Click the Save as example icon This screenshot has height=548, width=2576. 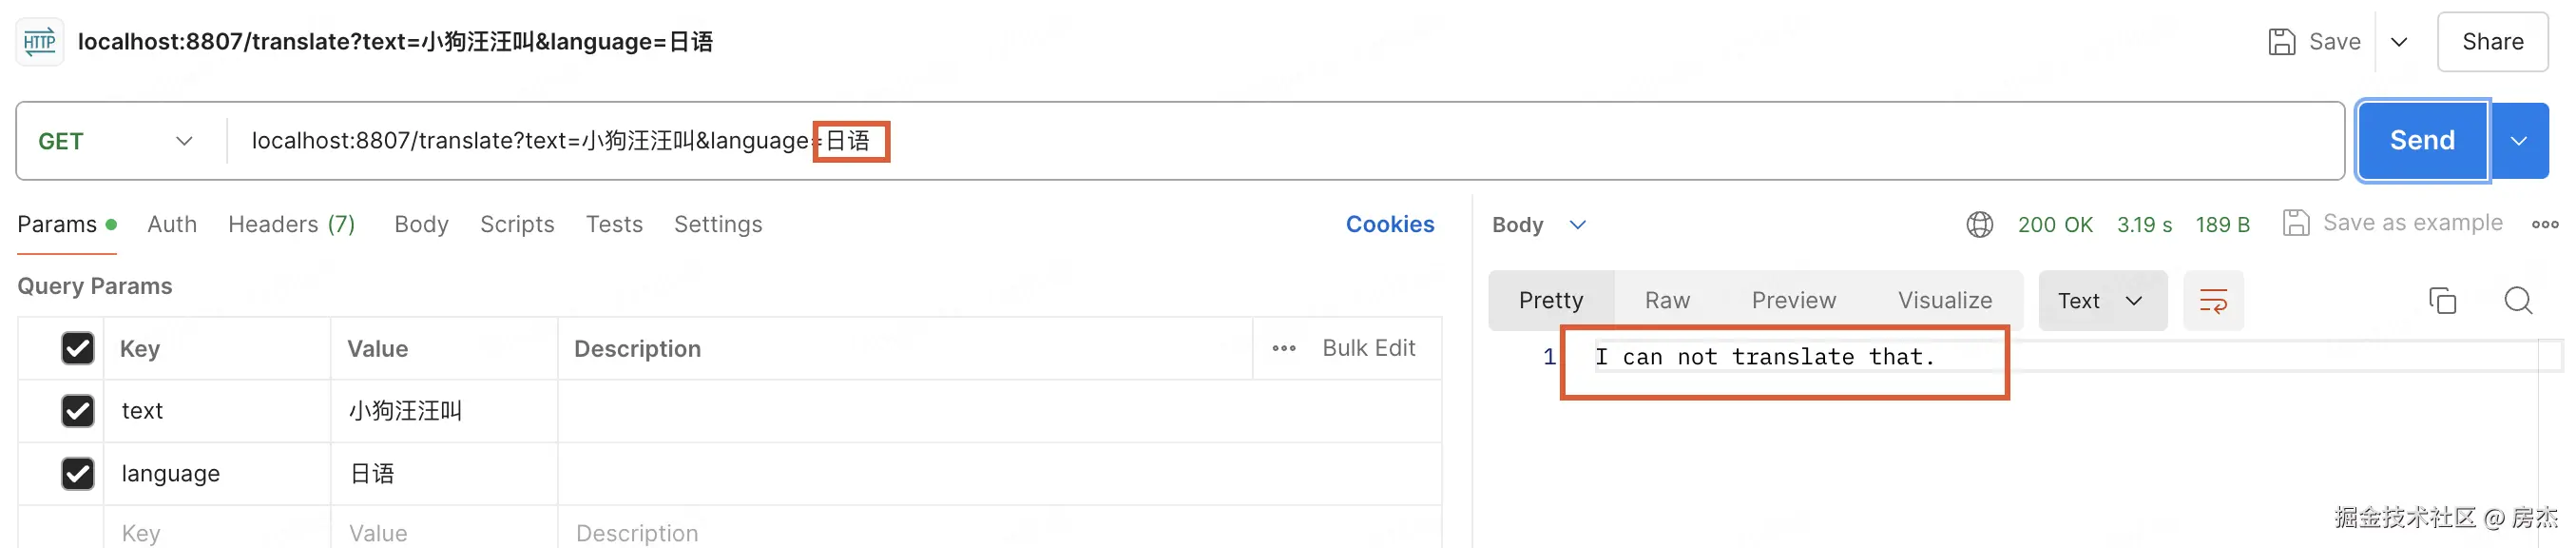(x=2296, y=223)
